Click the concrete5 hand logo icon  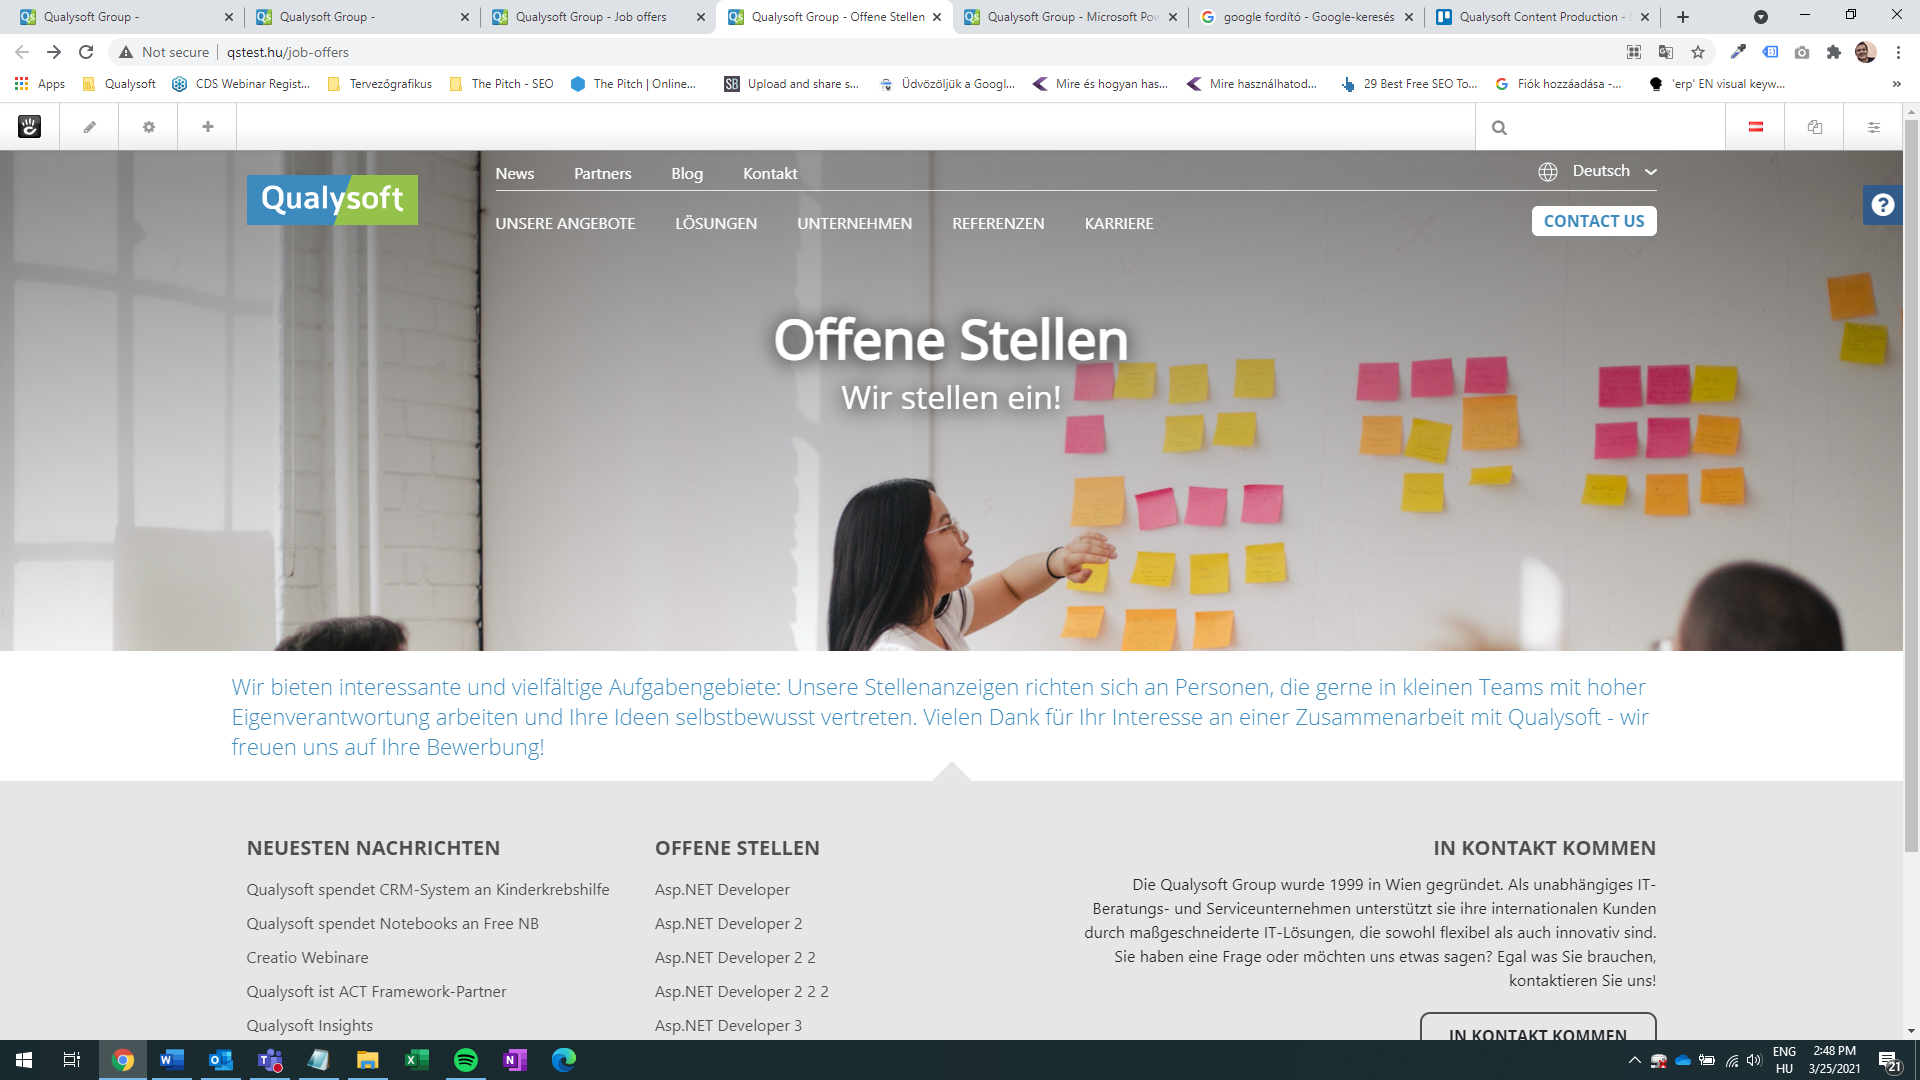[29, 127]
